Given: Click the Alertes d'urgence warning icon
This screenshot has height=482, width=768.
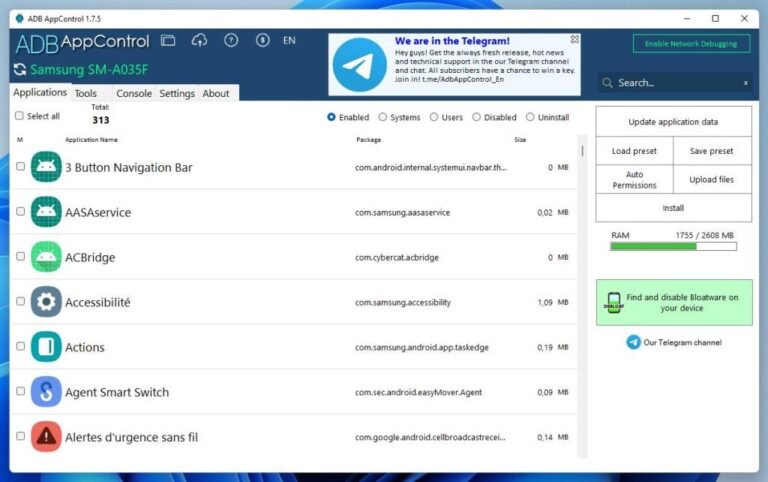Looking at the screenshot, I should pyautogui.click(x=46, y=436).
